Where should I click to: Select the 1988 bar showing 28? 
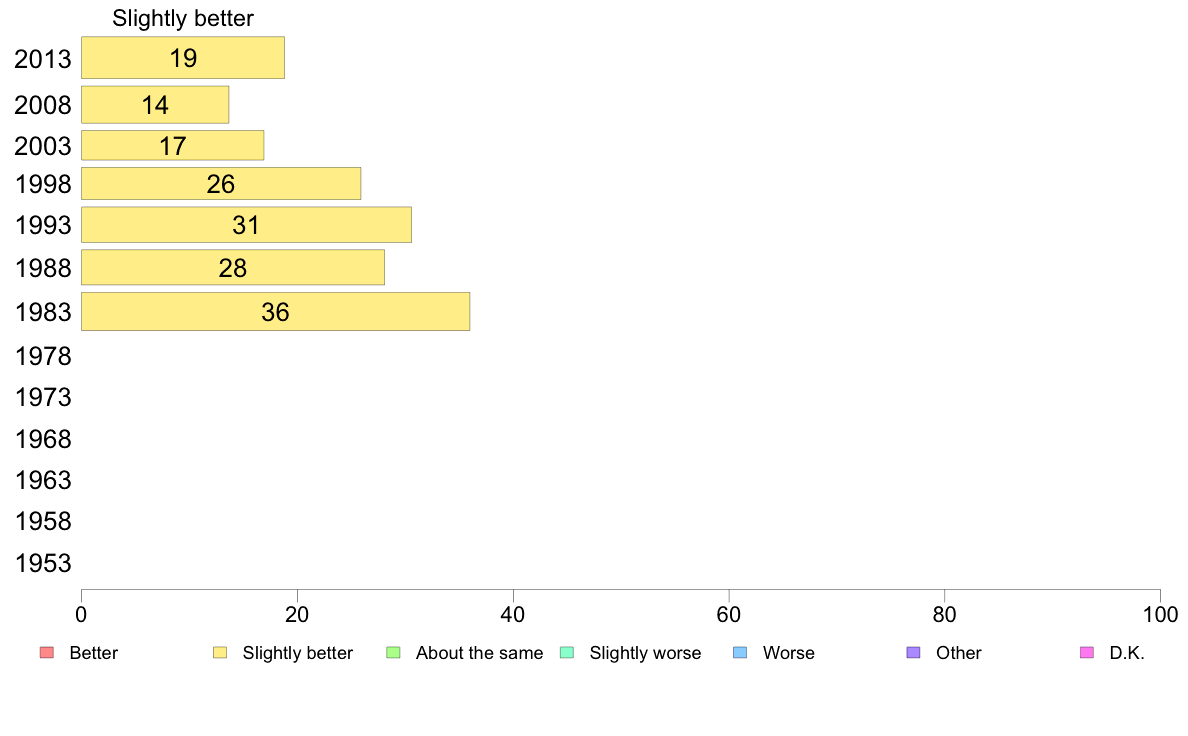point(233,268)
